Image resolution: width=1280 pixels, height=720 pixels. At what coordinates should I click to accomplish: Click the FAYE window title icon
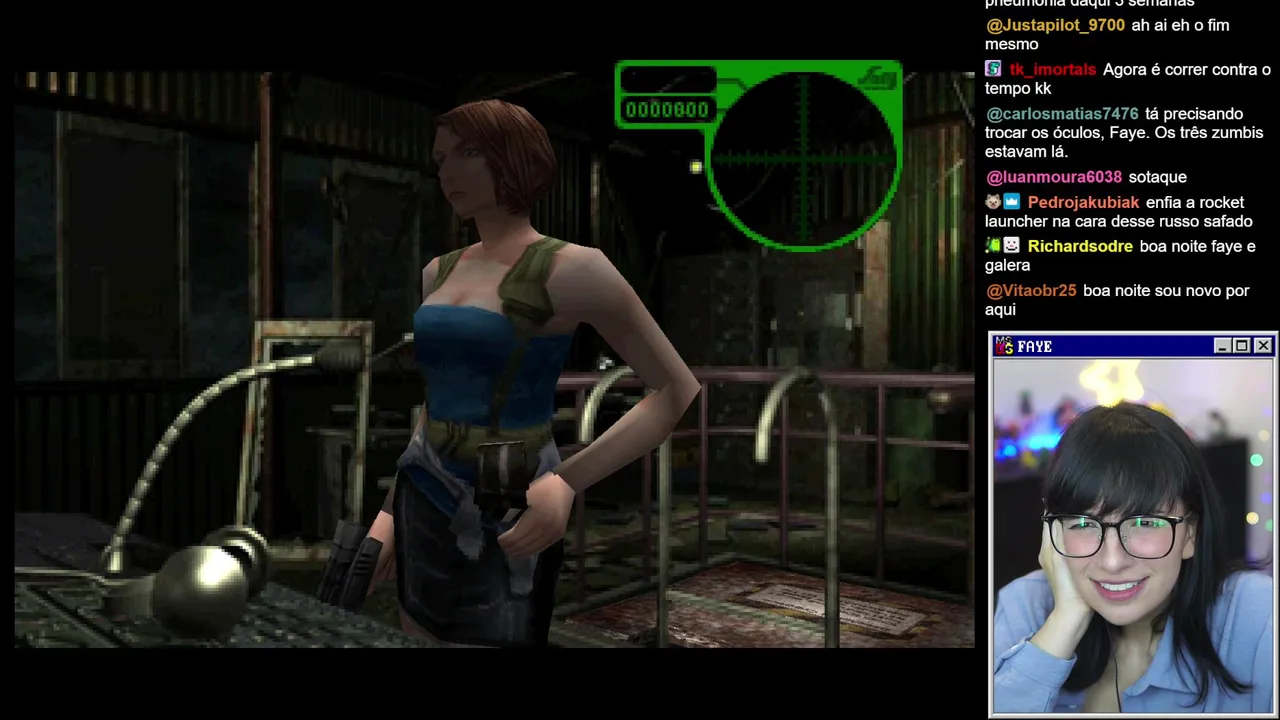point(1004,346)
